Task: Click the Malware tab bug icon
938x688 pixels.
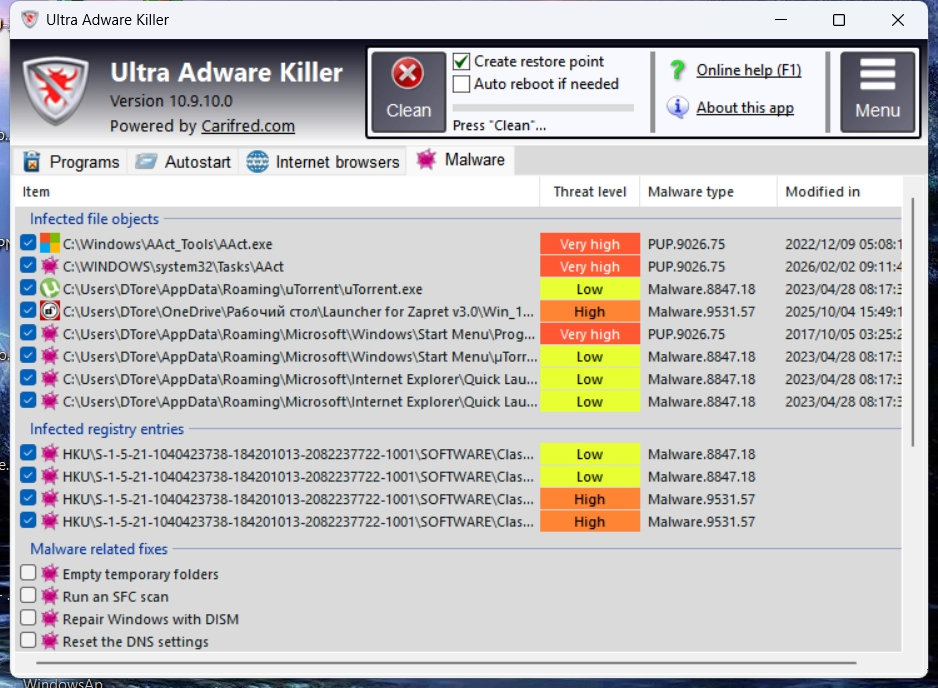Action: click(x=426, y=160)
